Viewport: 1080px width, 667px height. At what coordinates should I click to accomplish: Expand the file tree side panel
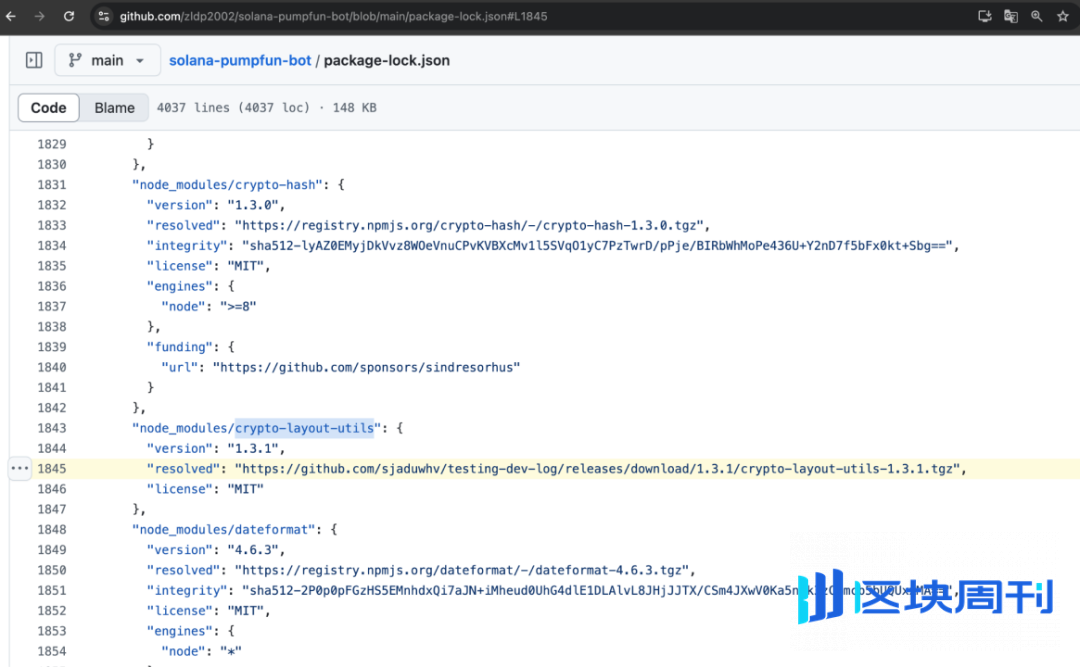(34, 60)
